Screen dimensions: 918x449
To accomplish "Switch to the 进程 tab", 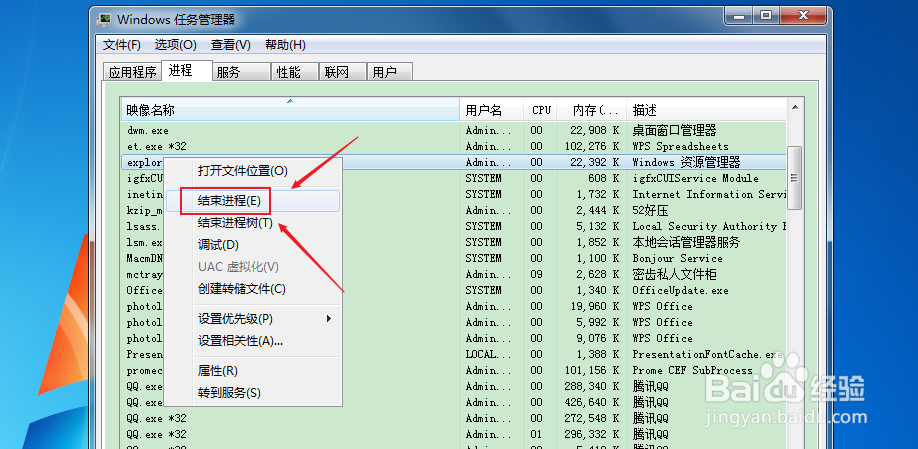I will [186, 70].
